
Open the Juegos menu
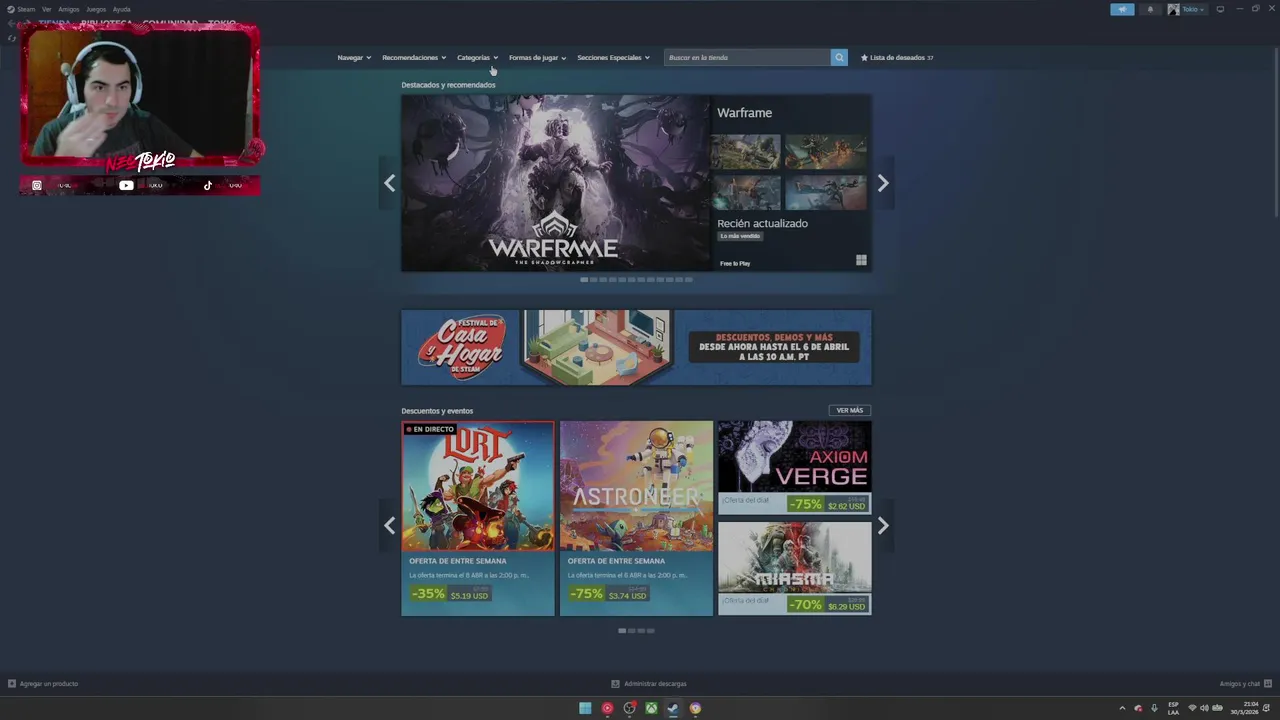click(96, 9)
